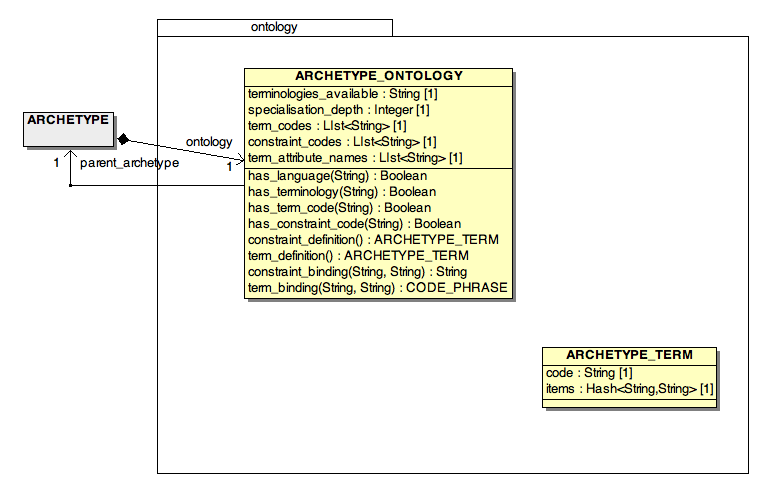The width and height of the screenshot is (760, 485).
Task: Click attribute specialisation_depth : Integer [1]
Action: click(338, 110)
